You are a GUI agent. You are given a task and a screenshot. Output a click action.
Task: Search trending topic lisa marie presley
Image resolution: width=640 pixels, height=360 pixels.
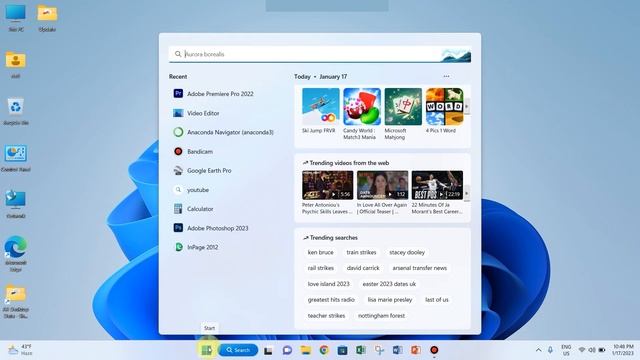(390, 300)
